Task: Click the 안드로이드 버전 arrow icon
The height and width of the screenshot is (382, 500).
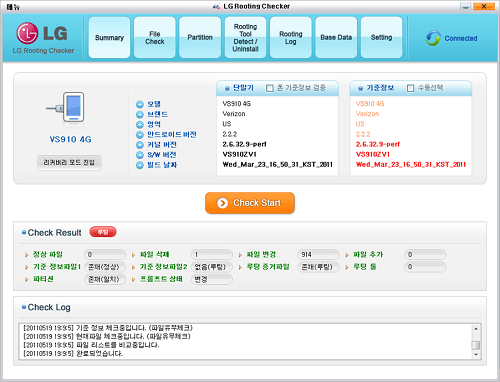Action: (140, 135)
